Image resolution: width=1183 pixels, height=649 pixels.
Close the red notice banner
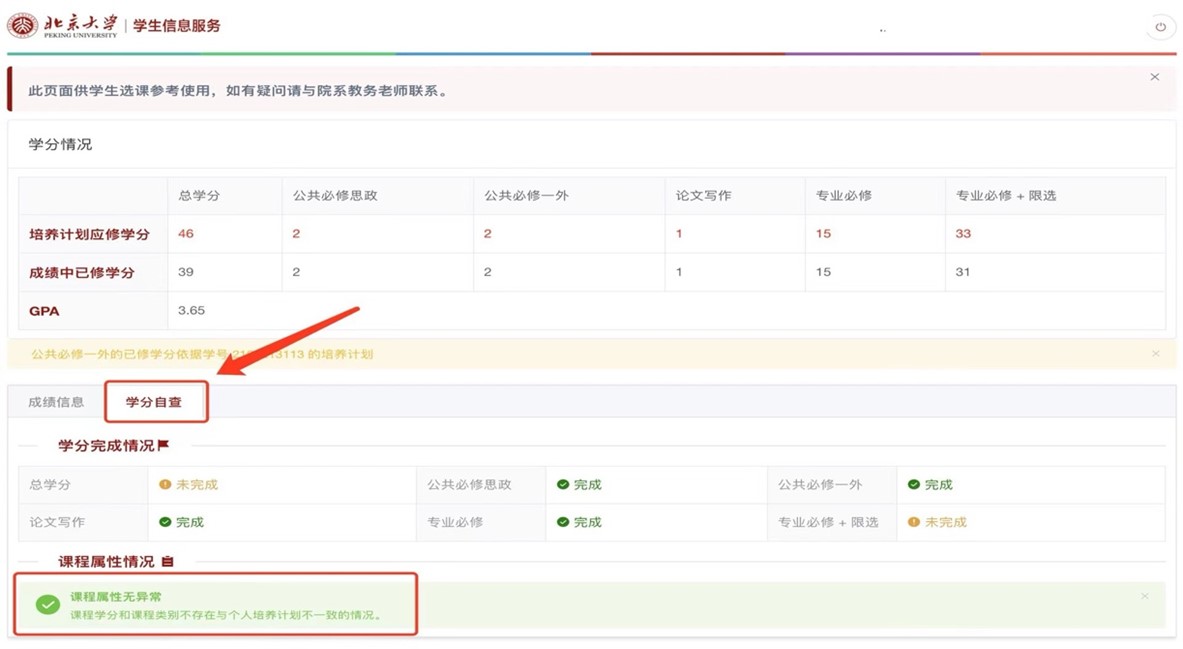(1154, 77)
